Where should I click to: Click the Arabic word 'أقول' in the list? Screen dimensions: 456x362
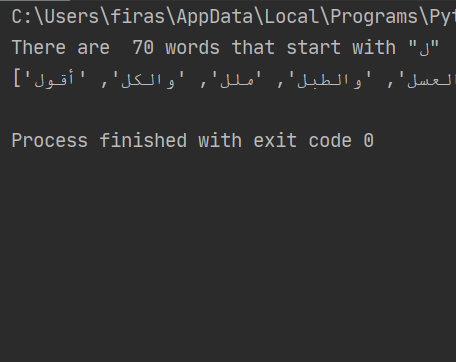(55, 80)
